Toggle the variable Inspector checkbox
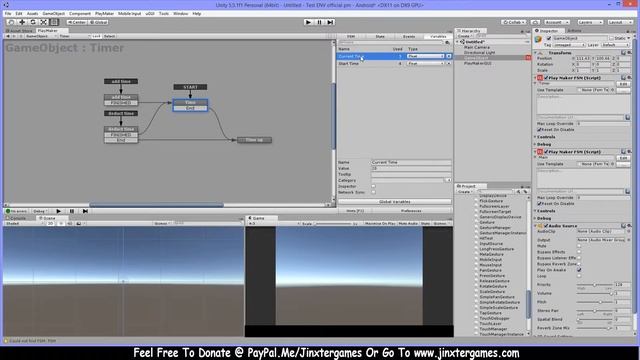 pyautogui.click(x=373, y=186)
